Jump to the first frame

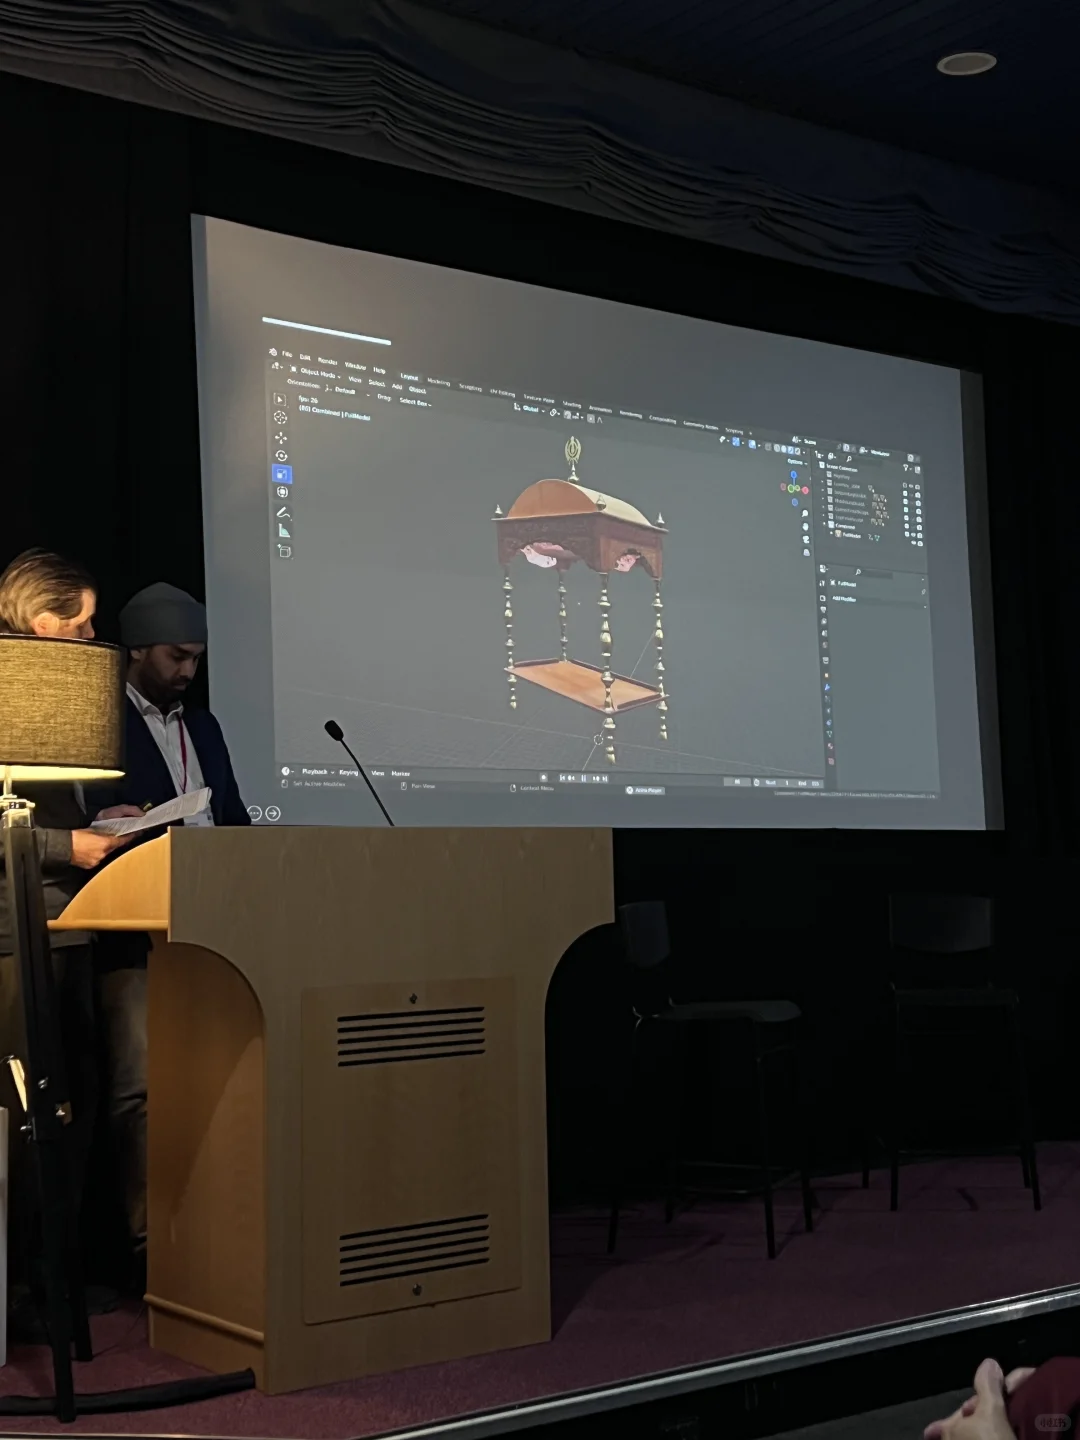pos(562,778)
